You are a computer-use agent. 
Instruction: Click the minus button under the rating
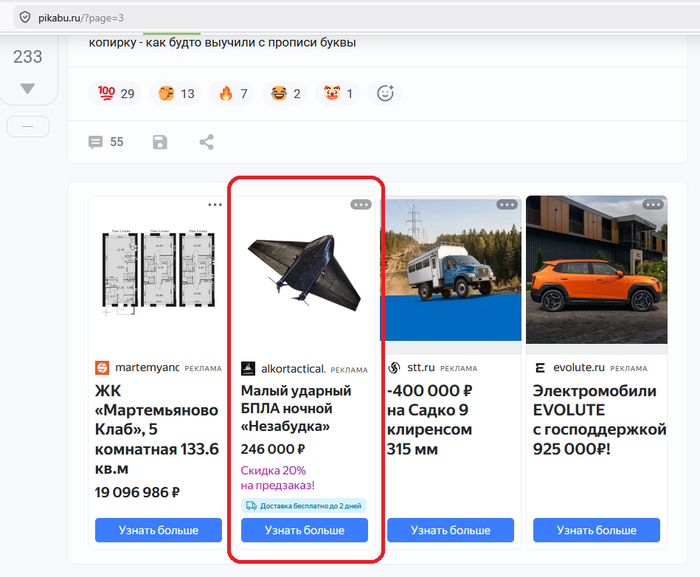tap(28, 126)
